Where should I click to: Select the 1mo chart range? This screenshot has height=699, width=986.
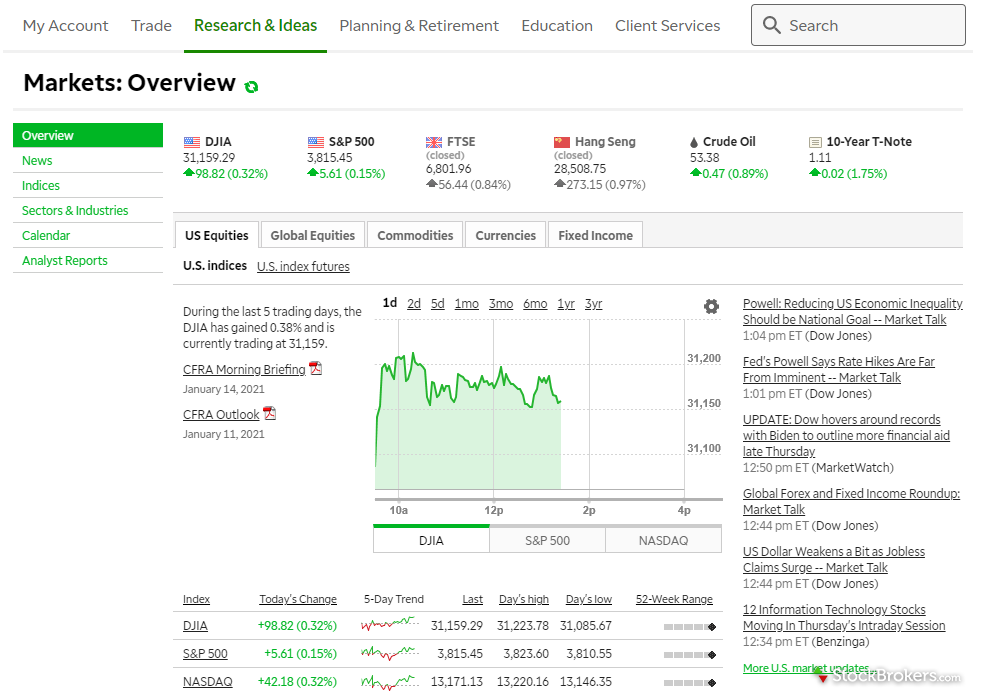pyautogui.click(x=467, y=304)
